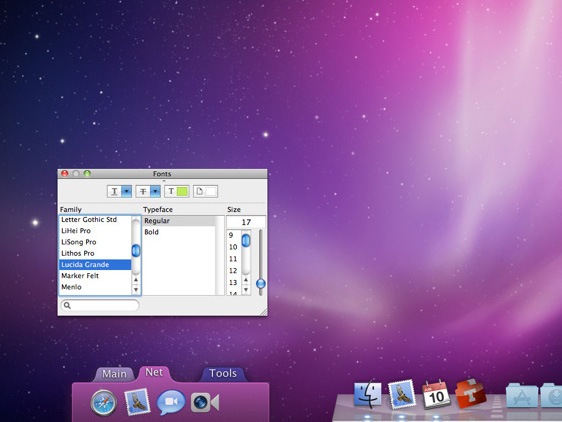Open Safari from the Net tab
The width and height of the screenshot is (562, 422).
coord(104,403)
